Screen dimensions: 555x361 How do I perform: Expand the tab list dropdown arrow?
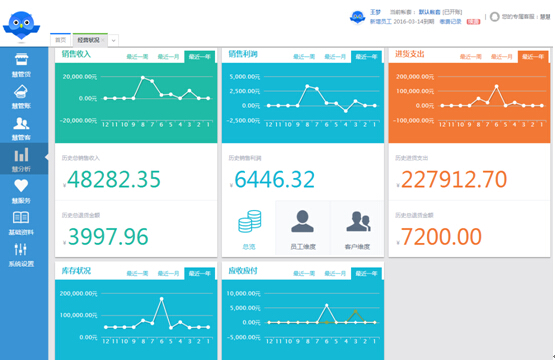113,40
